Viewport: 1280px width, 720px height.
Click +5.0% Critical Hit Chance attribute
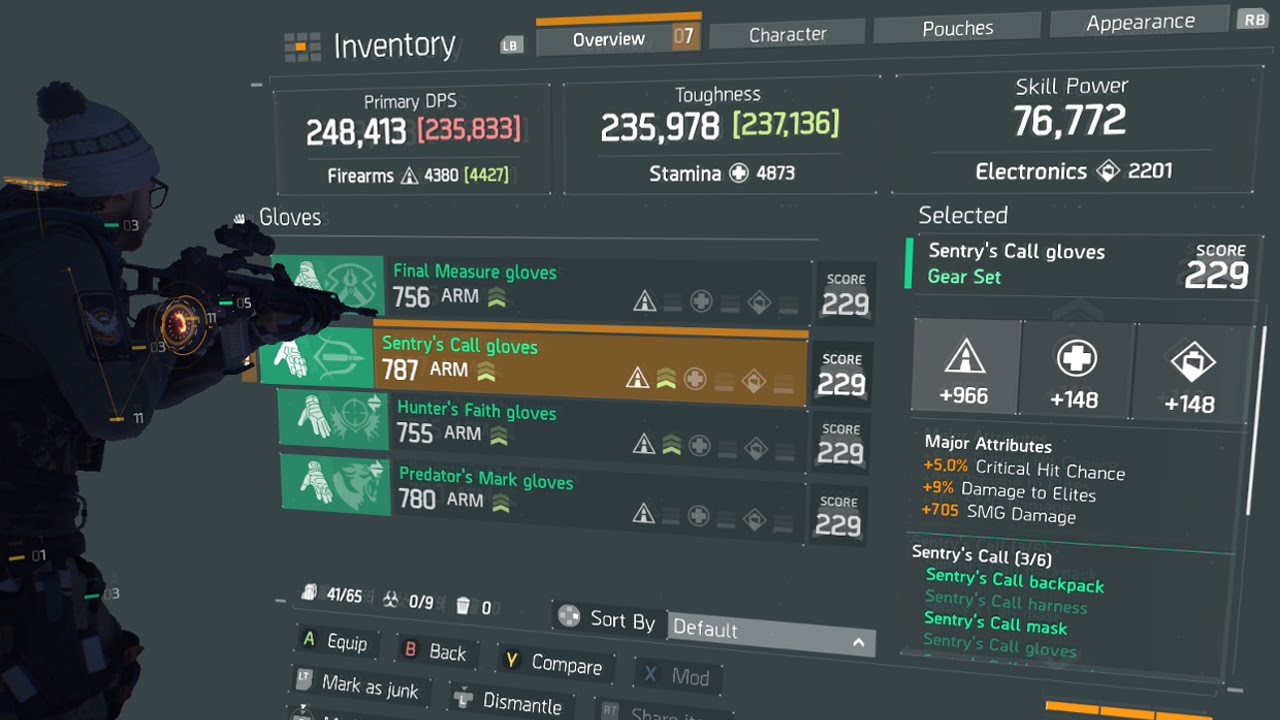1023,468
